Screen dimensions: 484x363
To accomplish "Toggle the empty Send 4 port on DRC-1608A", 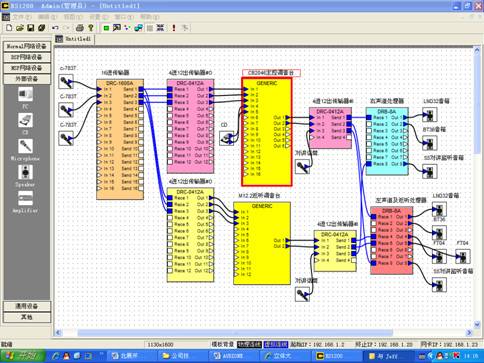I will point(141,109).
